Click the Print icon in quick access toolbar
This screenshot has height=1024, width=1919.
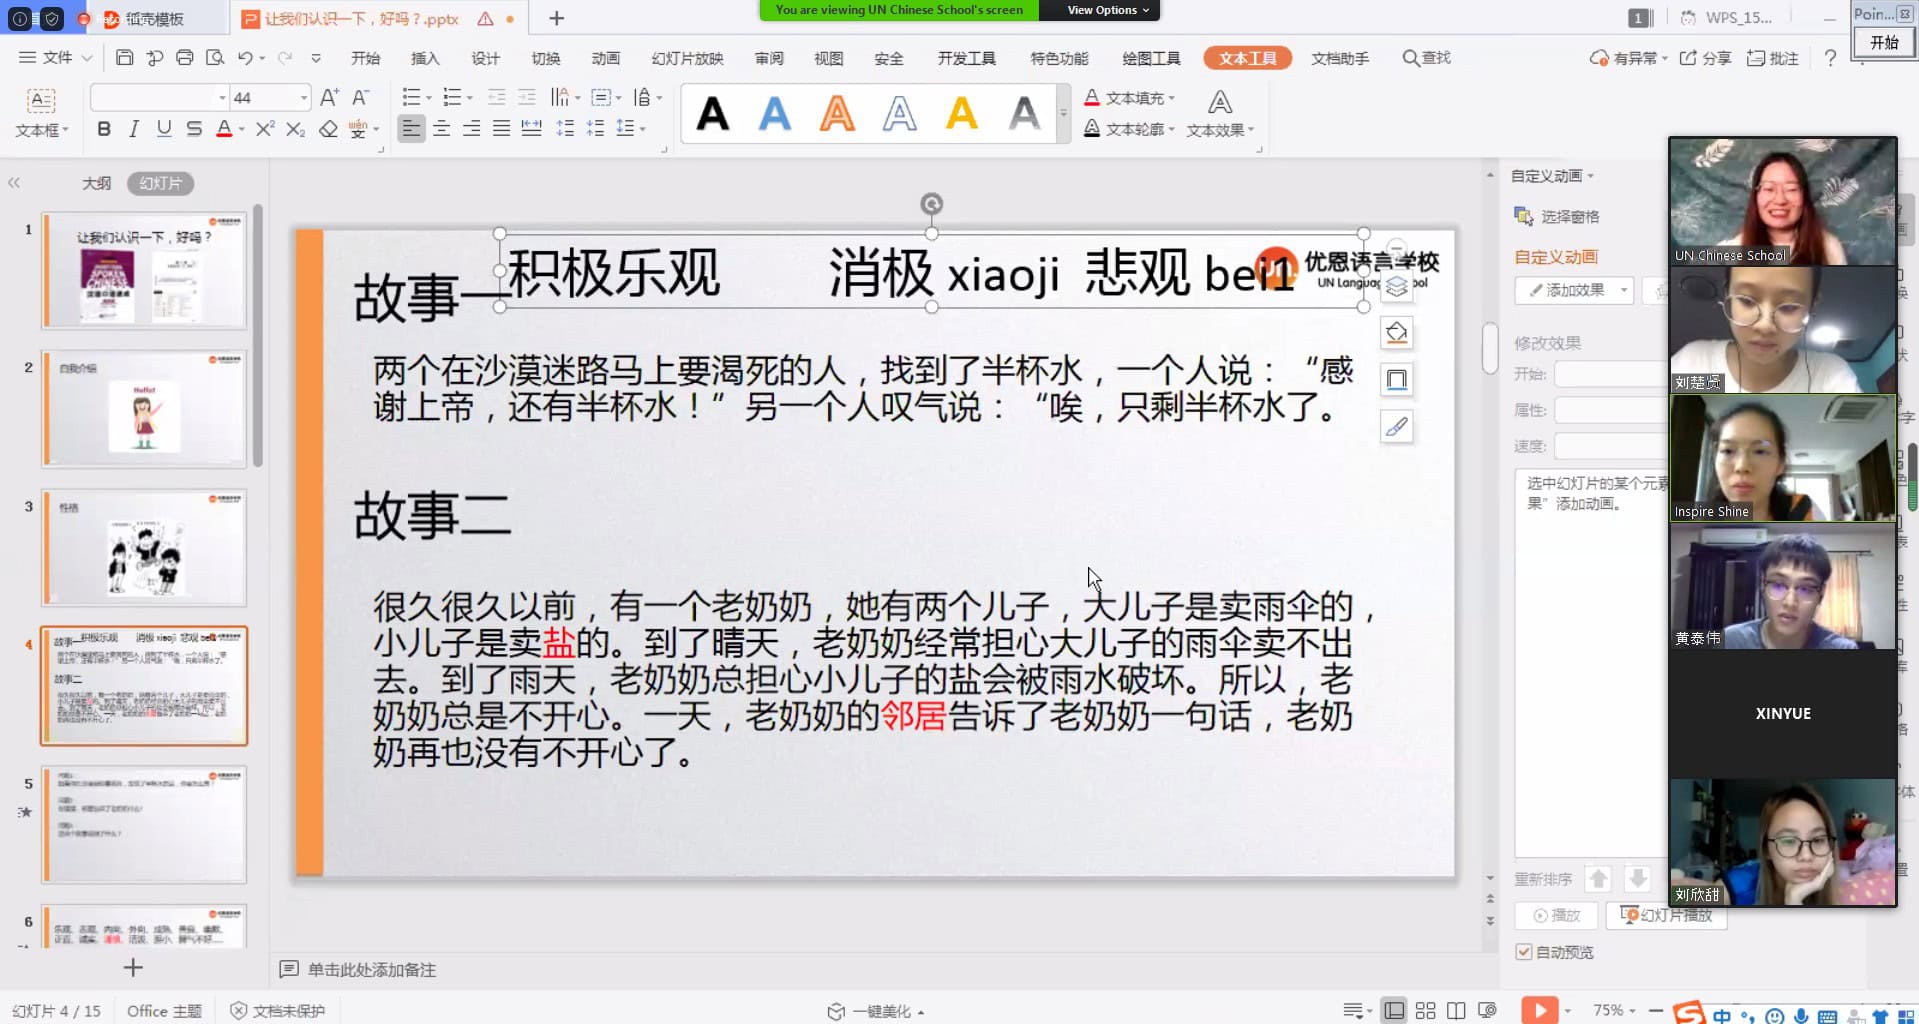[184, 58]
